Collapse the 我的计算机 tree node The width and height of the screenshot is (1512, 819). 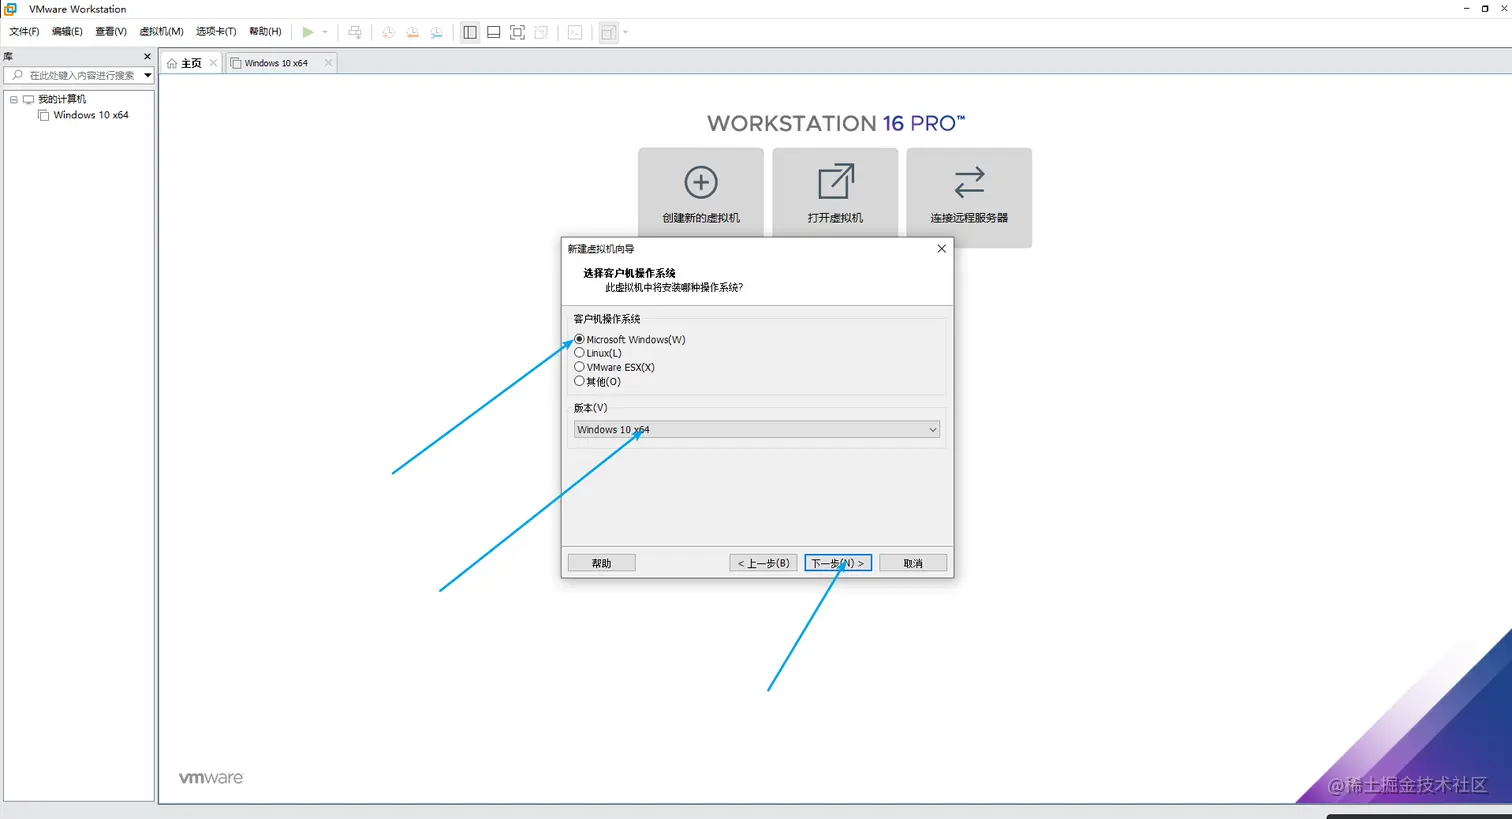(14, 99)
